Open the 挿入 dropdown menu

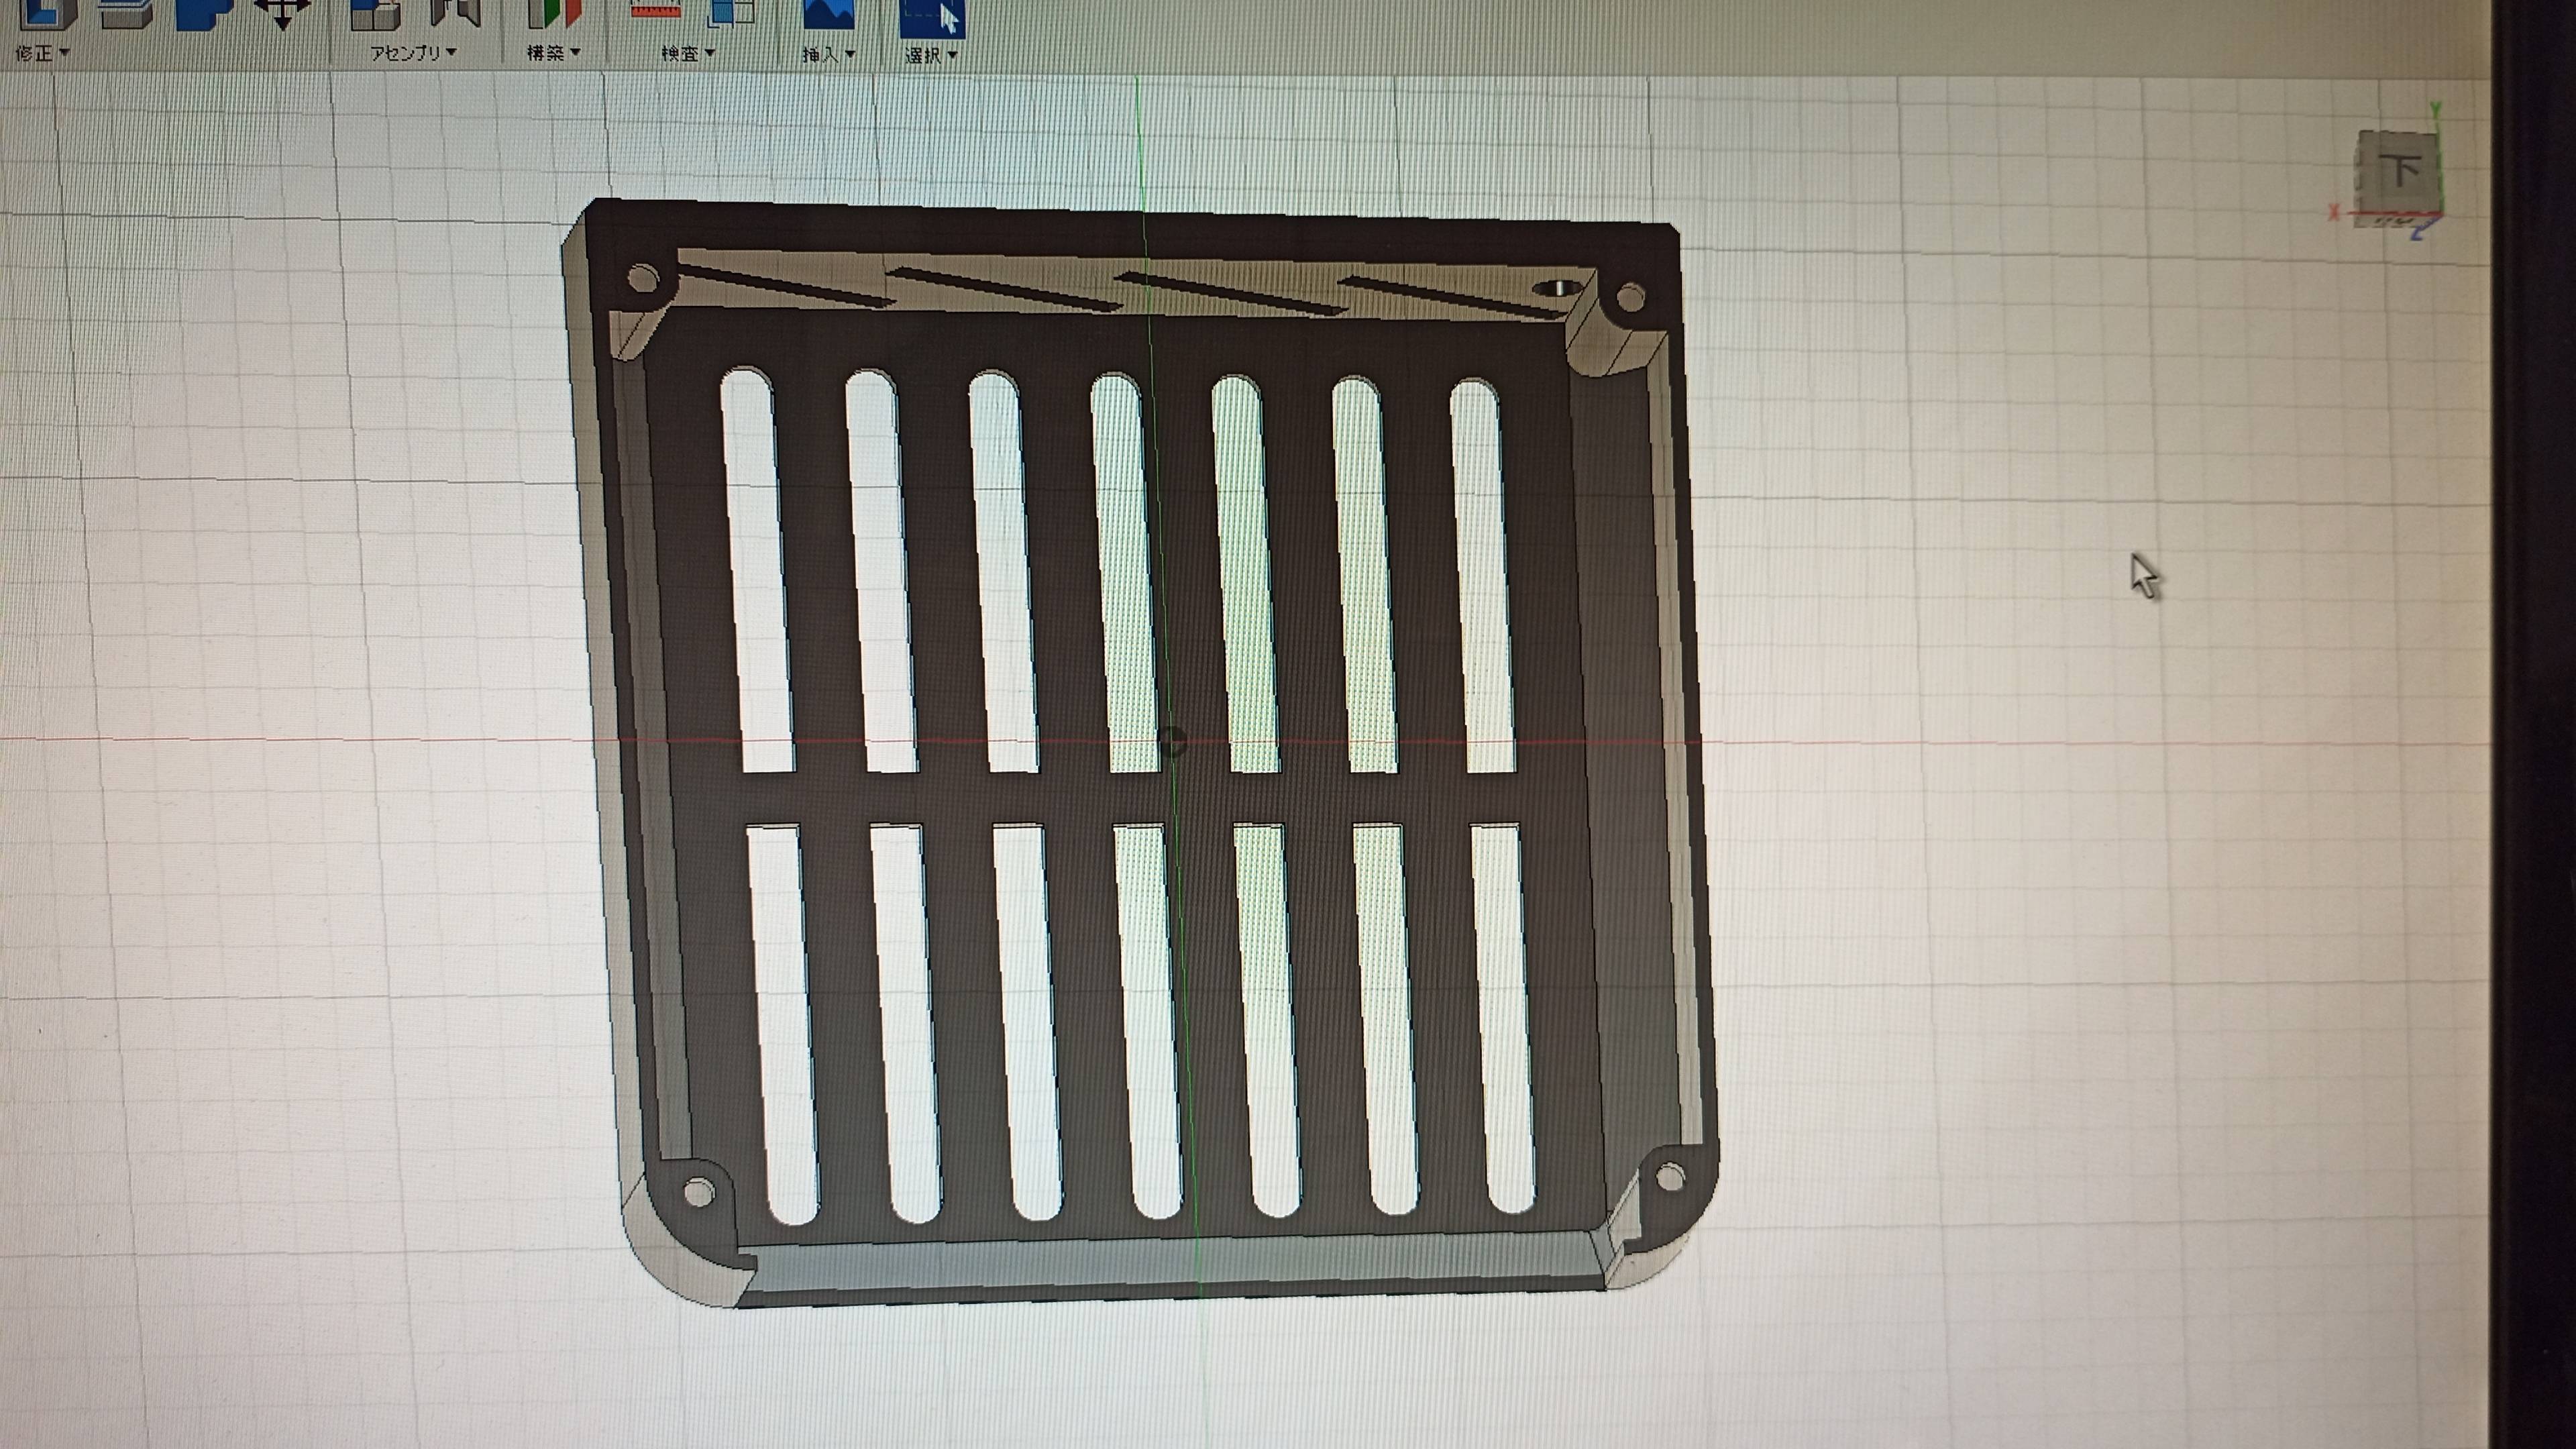tap(828, 54)
